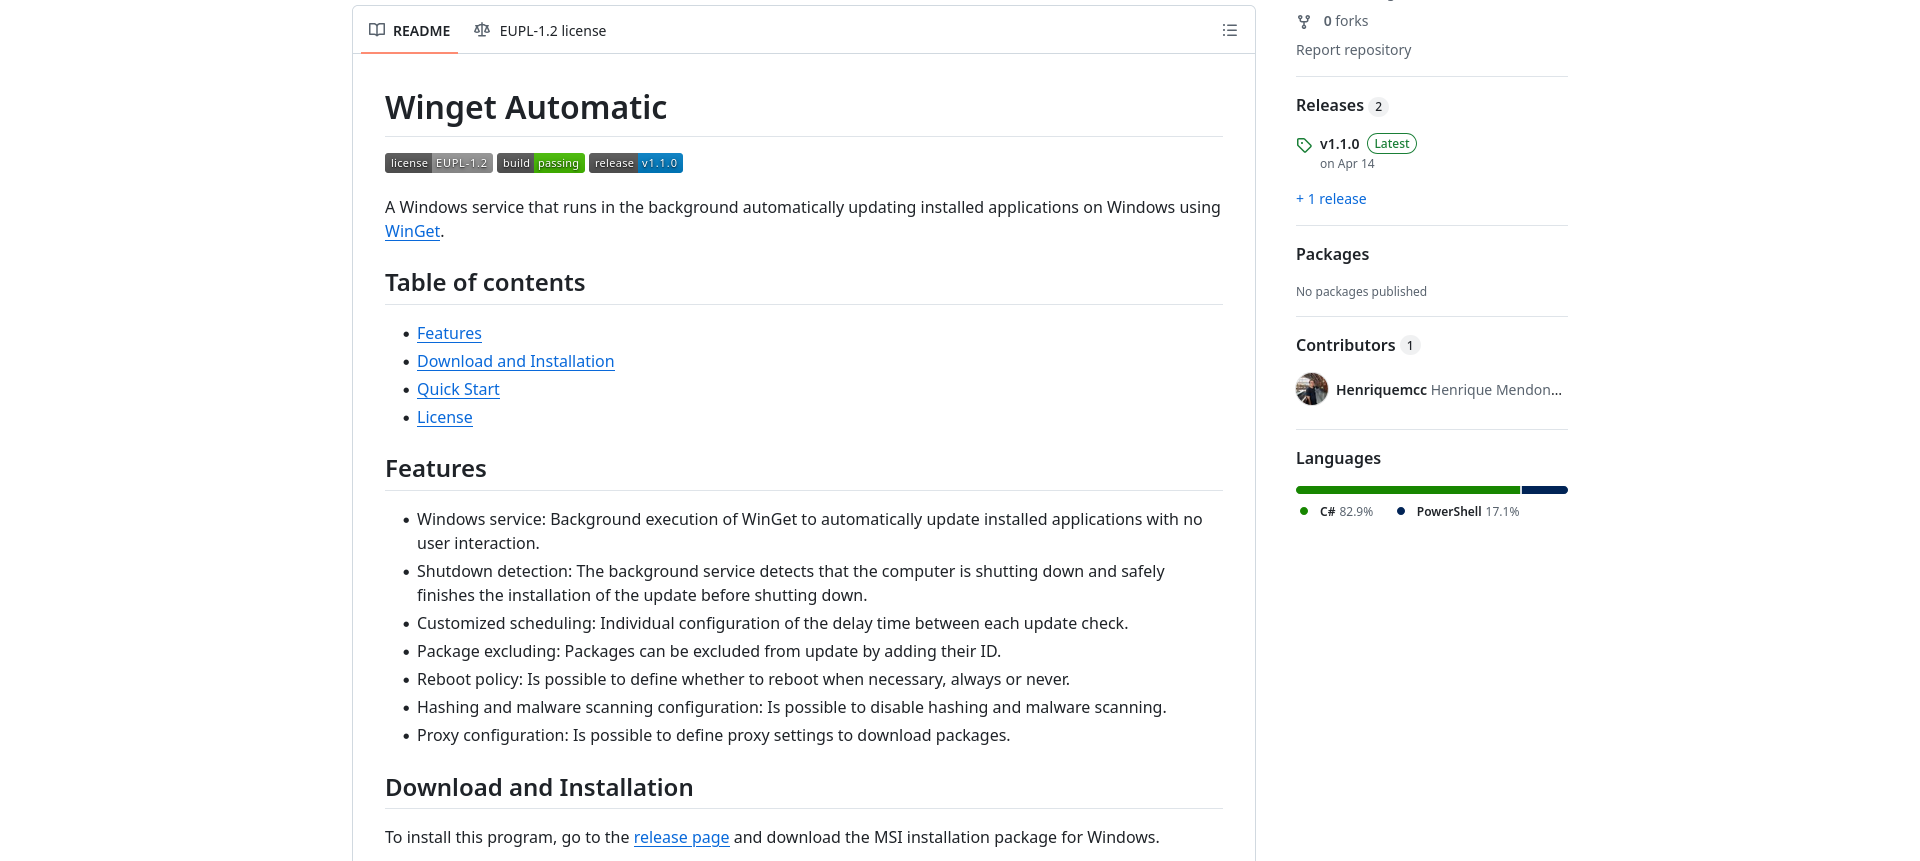Open Henriquemcc contributor profile name
This screenshot has width=1920, height=861.
(x=1381, y=390)
